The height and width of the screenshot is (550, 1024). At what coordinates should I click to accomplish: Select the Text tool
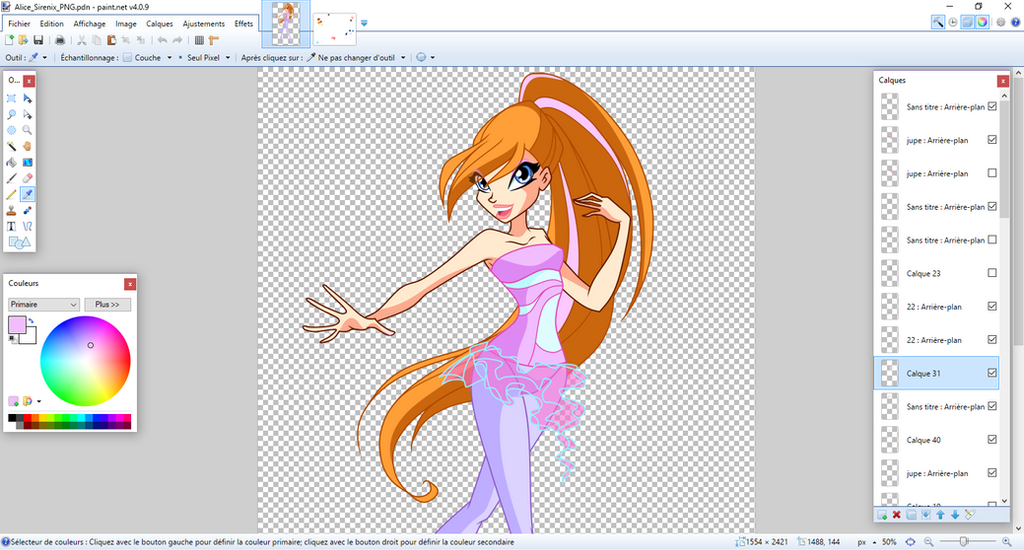pyautogui.click(x=11, y=226)
